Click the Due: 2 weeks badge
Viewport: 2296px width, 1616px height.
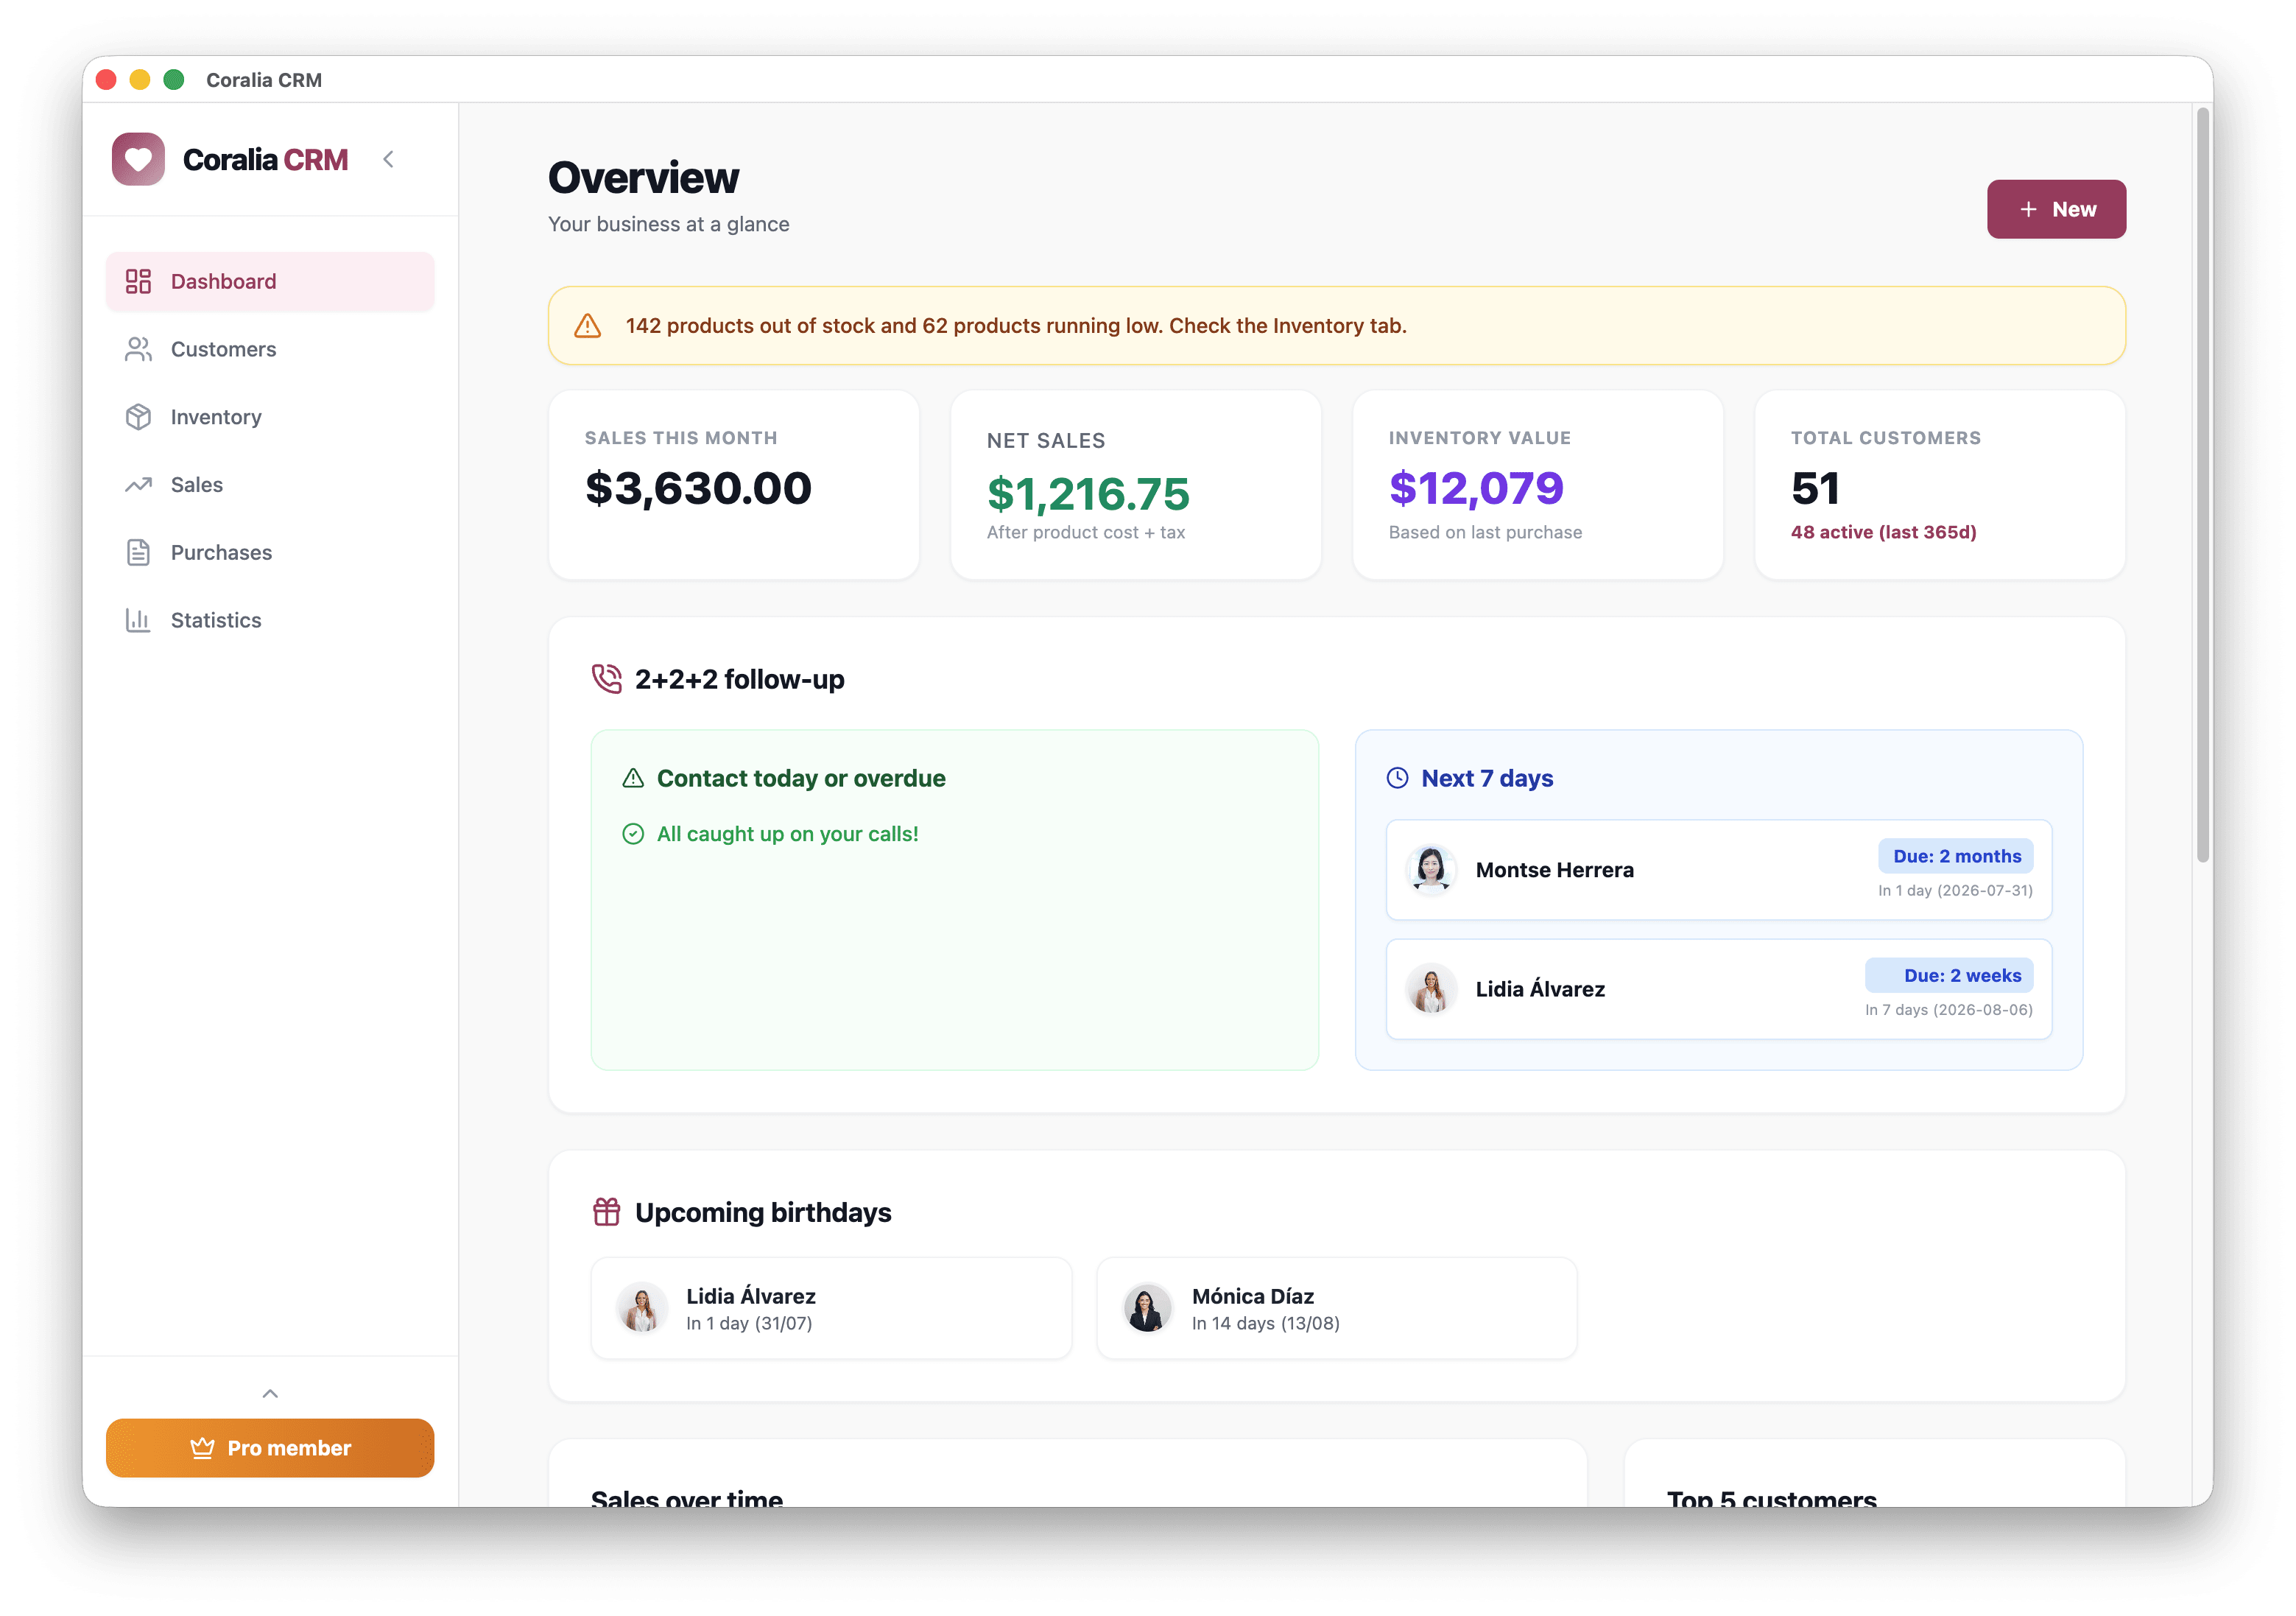pos(1949,975)
